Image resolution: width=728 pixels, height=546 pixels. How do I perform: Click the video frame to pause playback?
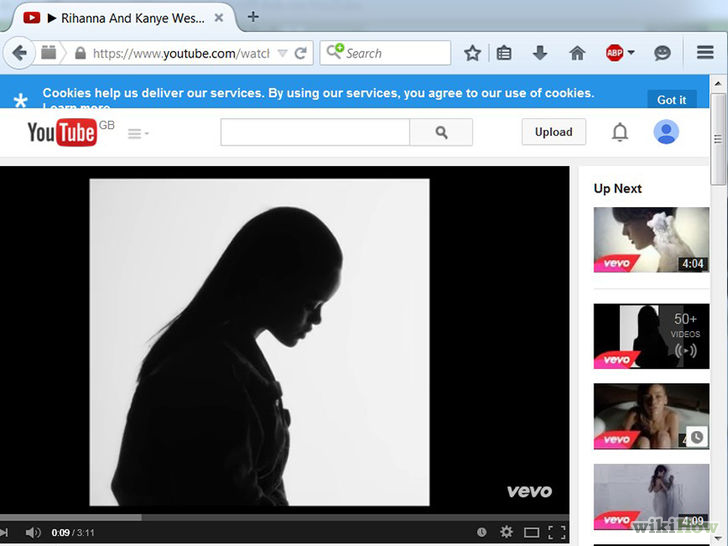(259, 342)
